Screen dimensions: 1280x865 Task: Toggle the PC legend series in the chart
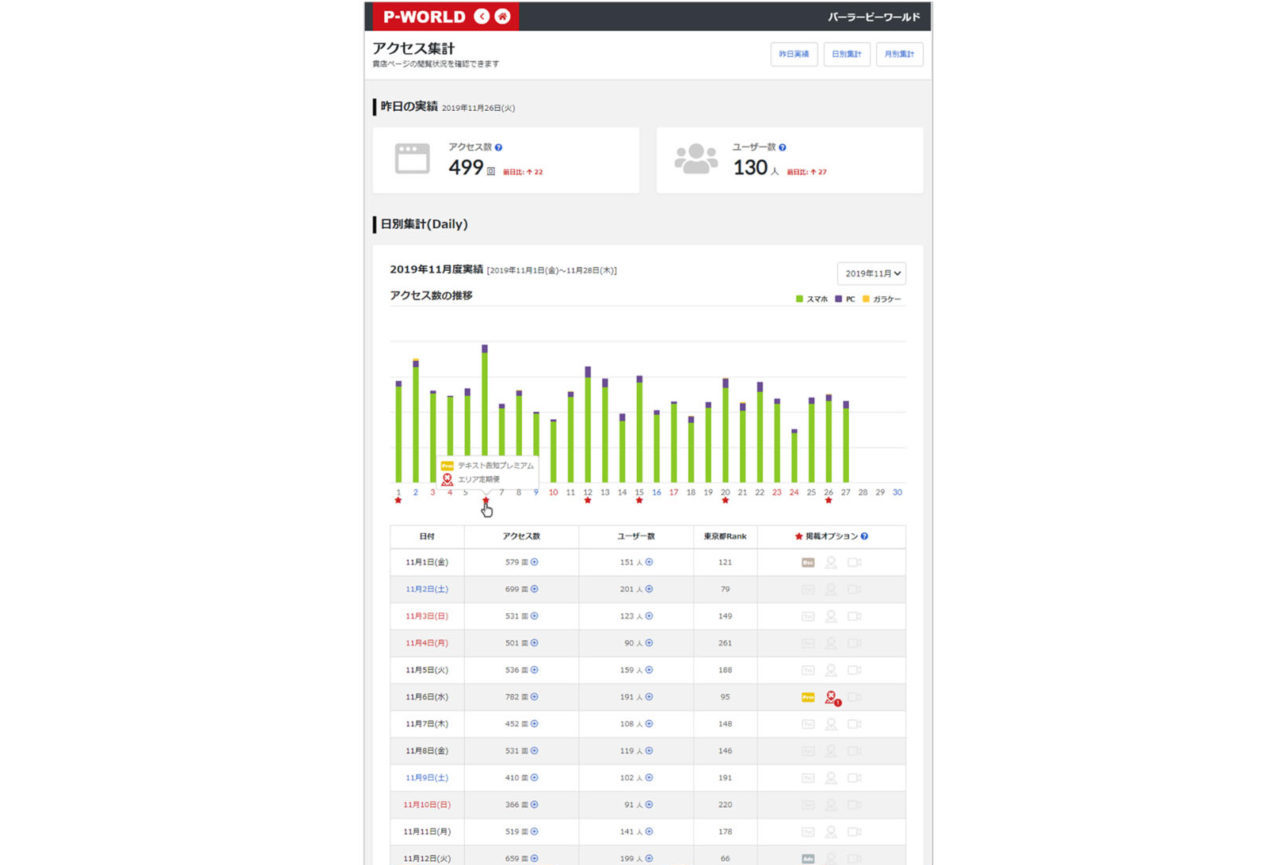tap(845, 300)
